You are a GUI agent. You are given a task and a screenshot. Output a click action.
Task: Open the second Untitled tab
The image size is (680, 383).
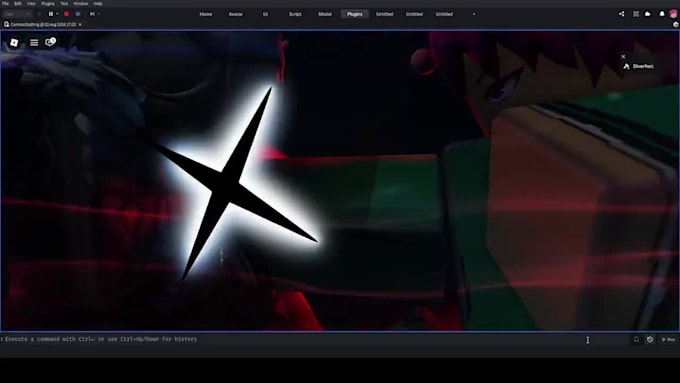coord(414,14)
